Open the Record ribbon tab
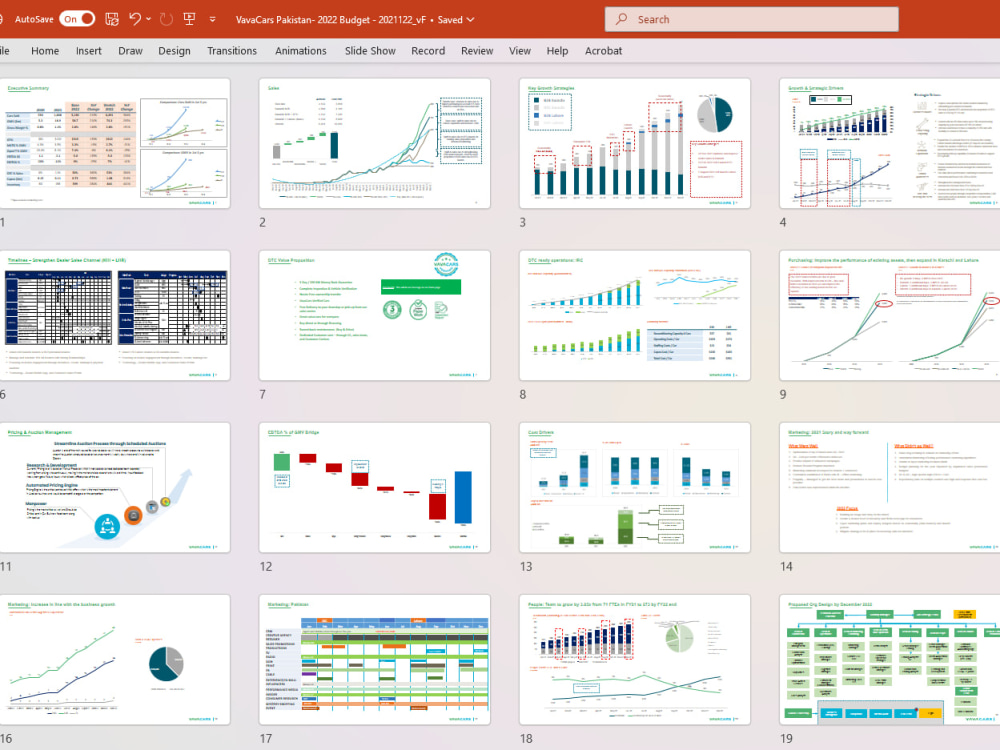1000x750 pixels. pyautogui.click(x=428, y=51)
